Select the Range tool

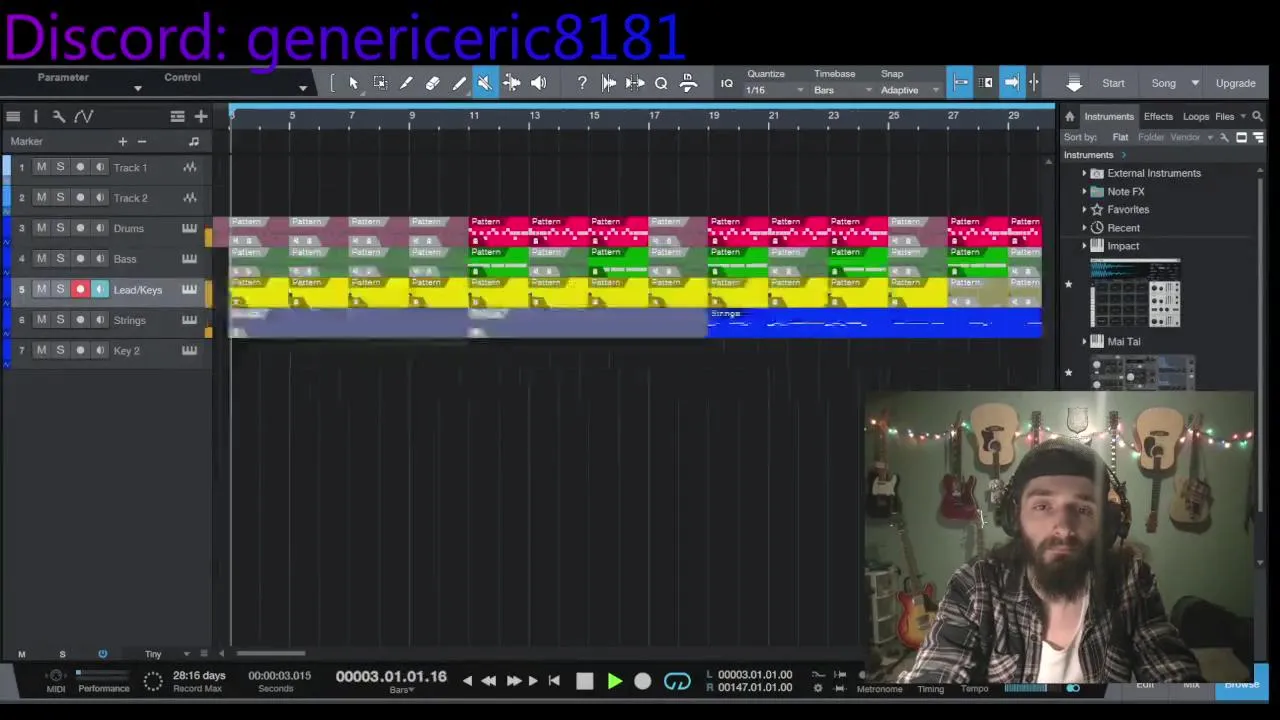point(380,84)
